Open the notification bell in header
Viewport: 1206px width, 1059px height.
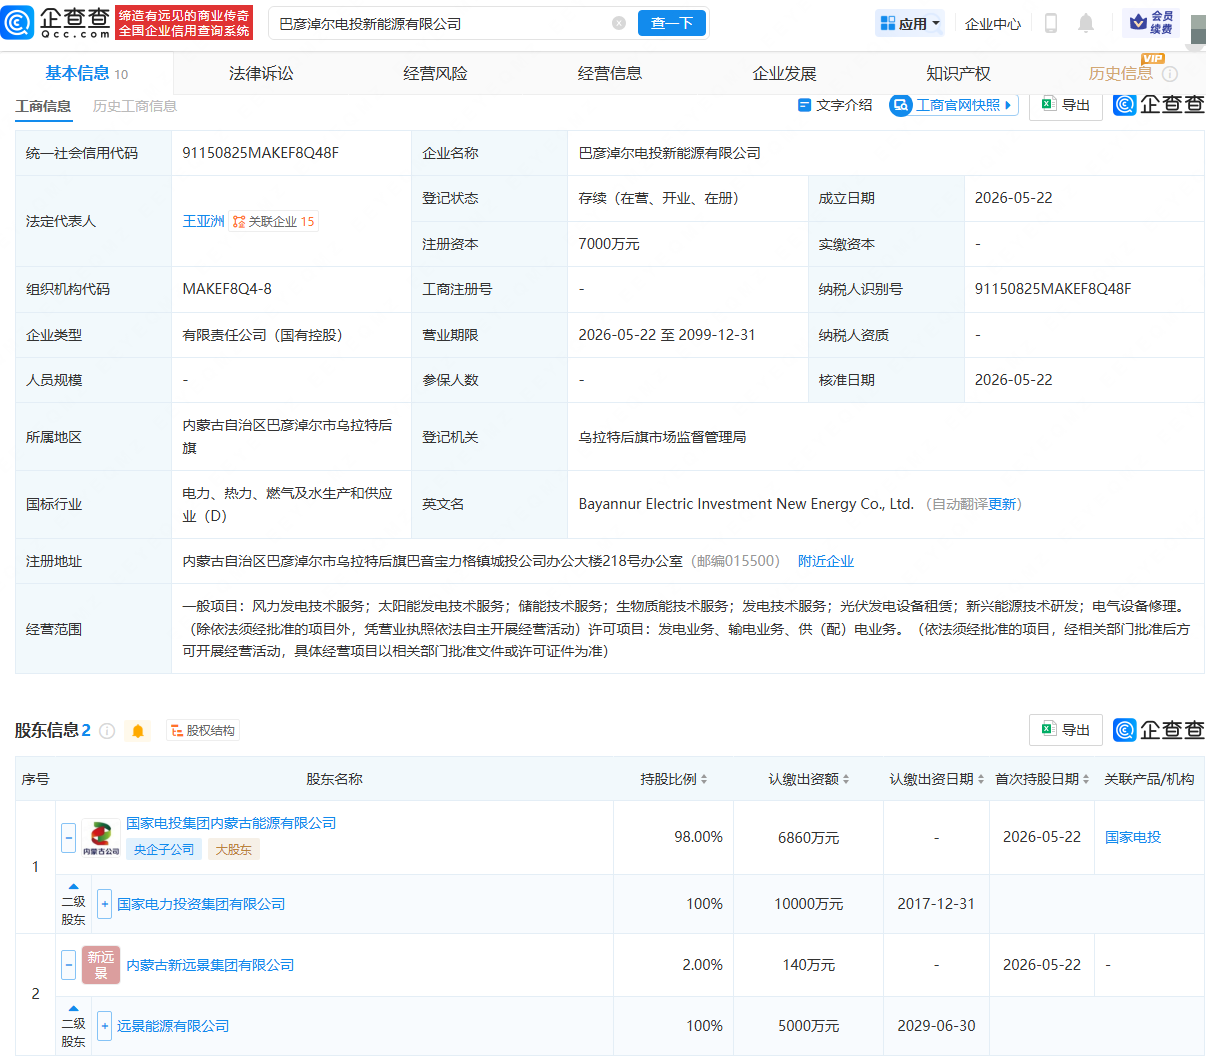1086,23
